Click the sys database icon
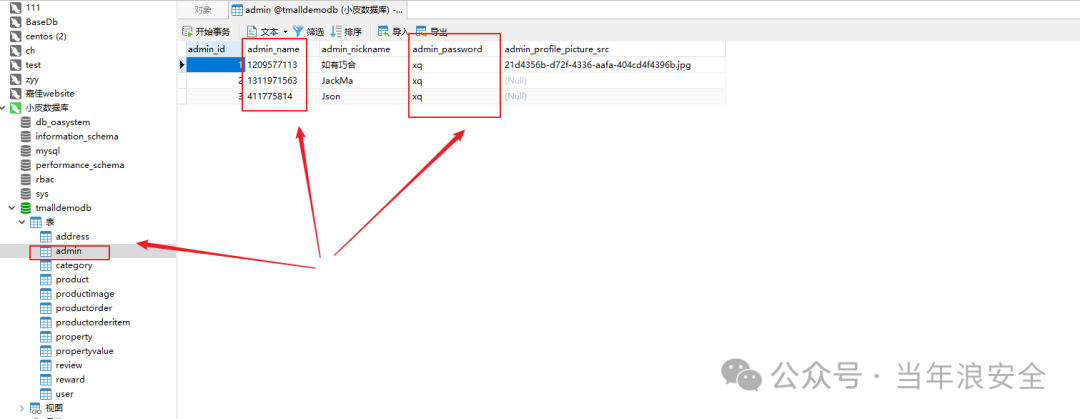The image size is (1080, 419). (26, 194)
